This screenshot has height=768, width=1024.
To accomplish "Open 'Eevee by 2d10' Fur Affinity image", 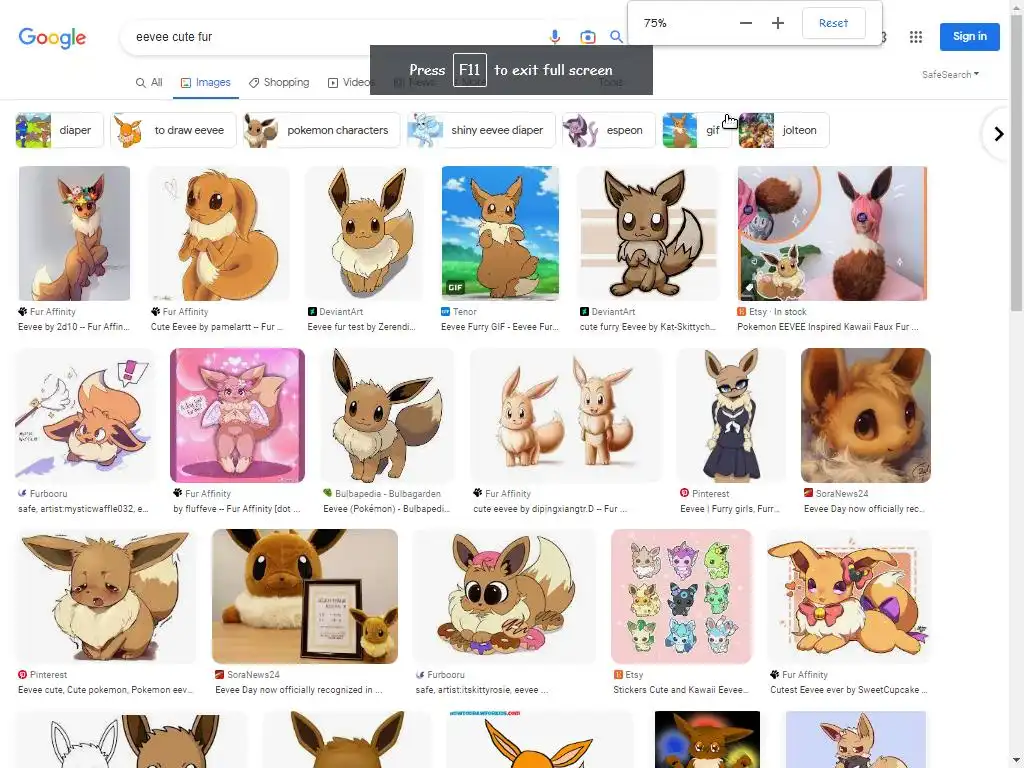I will 74,233.
